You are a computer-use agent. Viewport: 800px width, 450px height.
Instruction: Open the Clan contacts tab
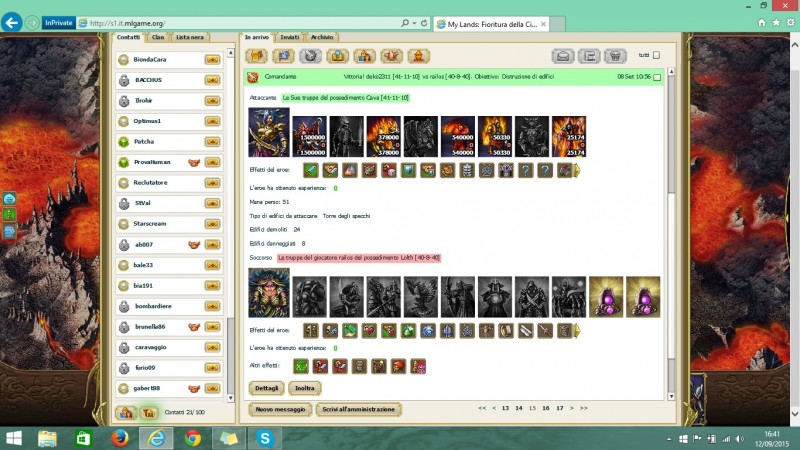click(158, 37)
